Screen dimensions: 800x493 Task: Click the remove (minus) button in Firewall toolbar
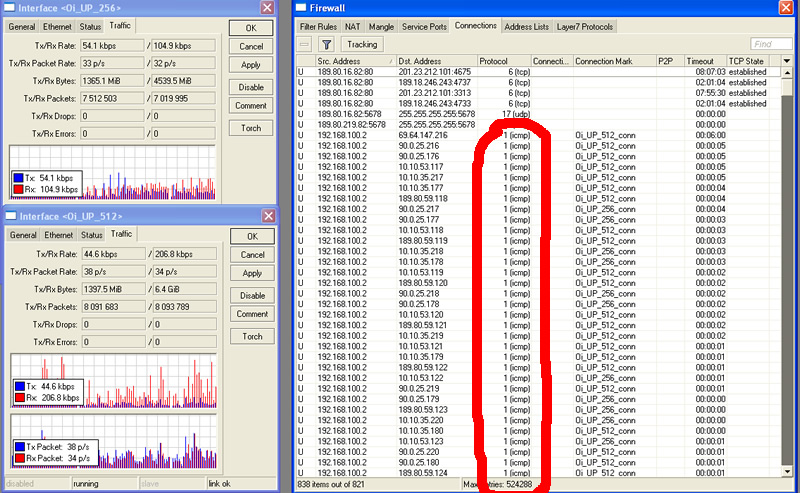305,44
